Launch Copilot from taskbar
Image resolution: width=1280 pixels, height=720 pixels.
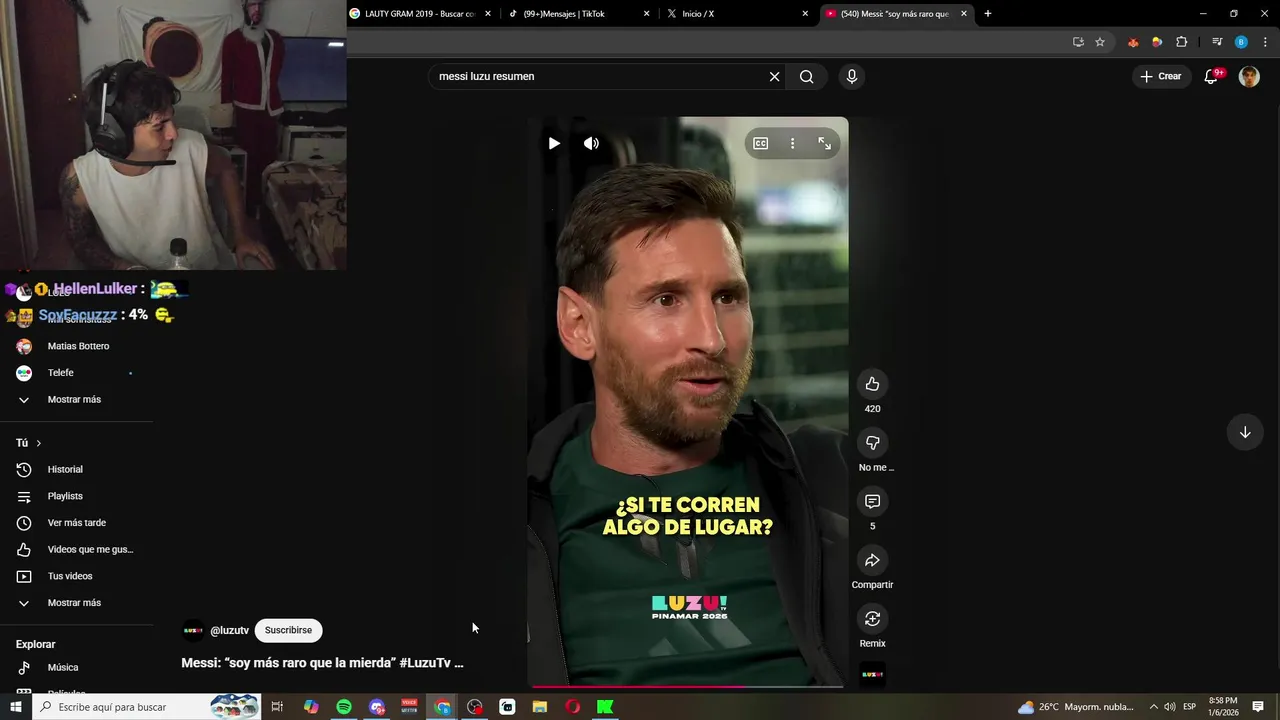pyautogui.click(x=311, y=707)
